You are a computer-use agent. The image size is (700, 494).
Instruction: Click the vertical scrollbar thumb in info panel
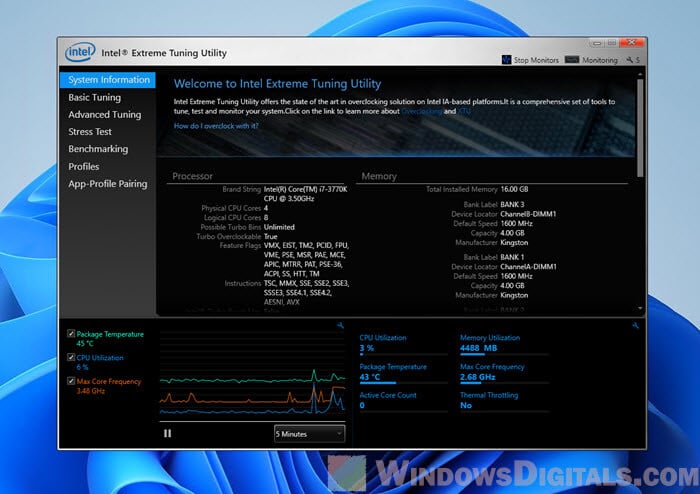click(640, 128)
